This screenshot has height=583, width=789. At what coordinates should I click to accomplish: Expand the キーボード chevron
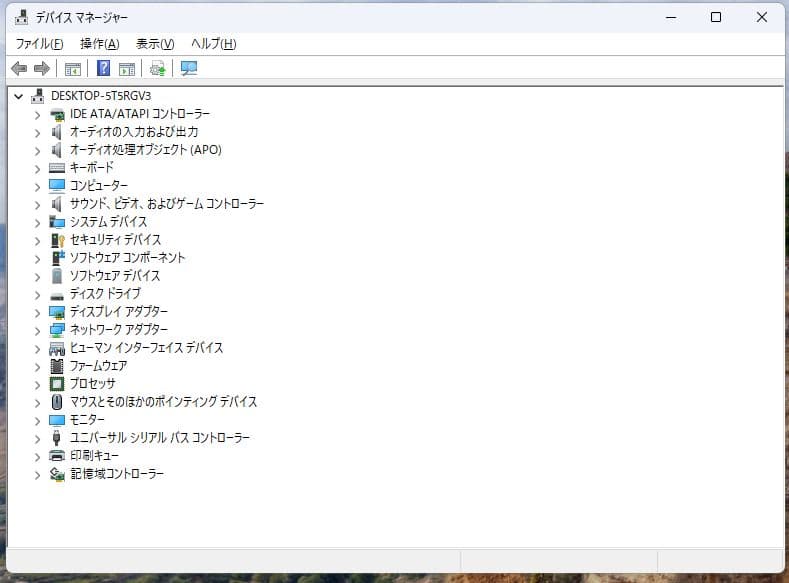pos(37,169)
